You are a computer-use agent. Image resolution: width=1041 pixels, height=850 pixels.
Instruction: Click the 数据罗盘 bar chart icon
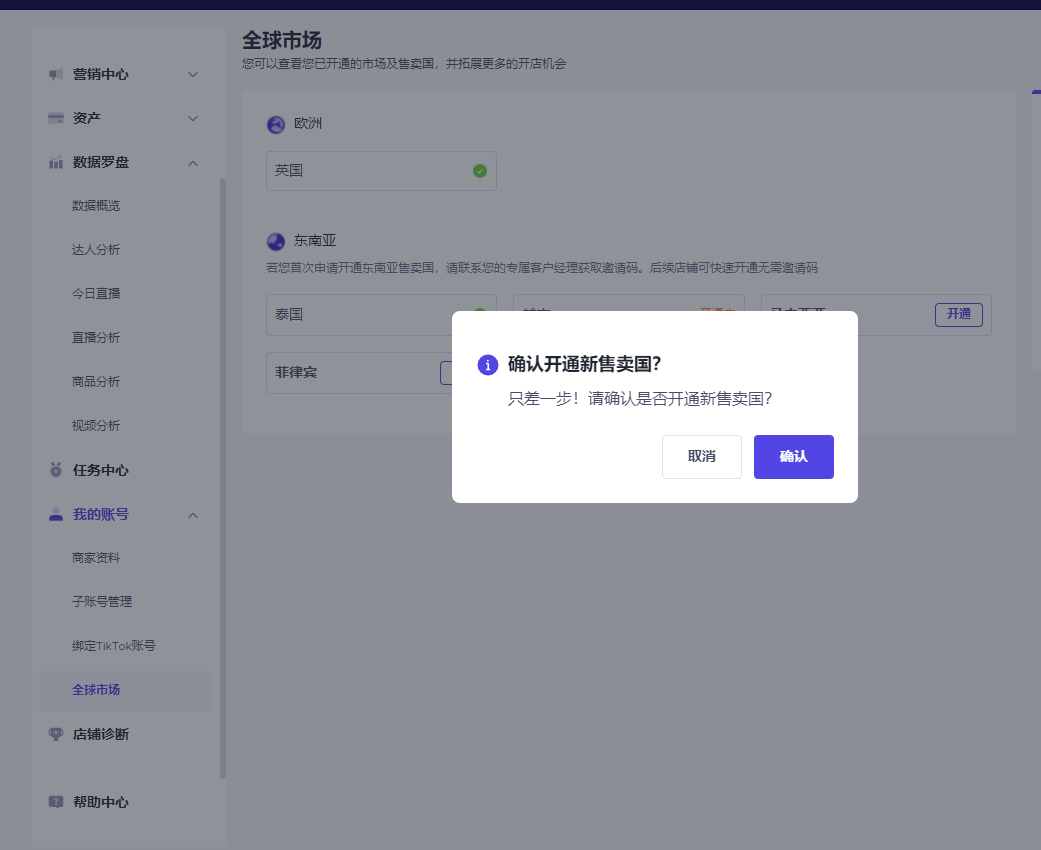56,162
